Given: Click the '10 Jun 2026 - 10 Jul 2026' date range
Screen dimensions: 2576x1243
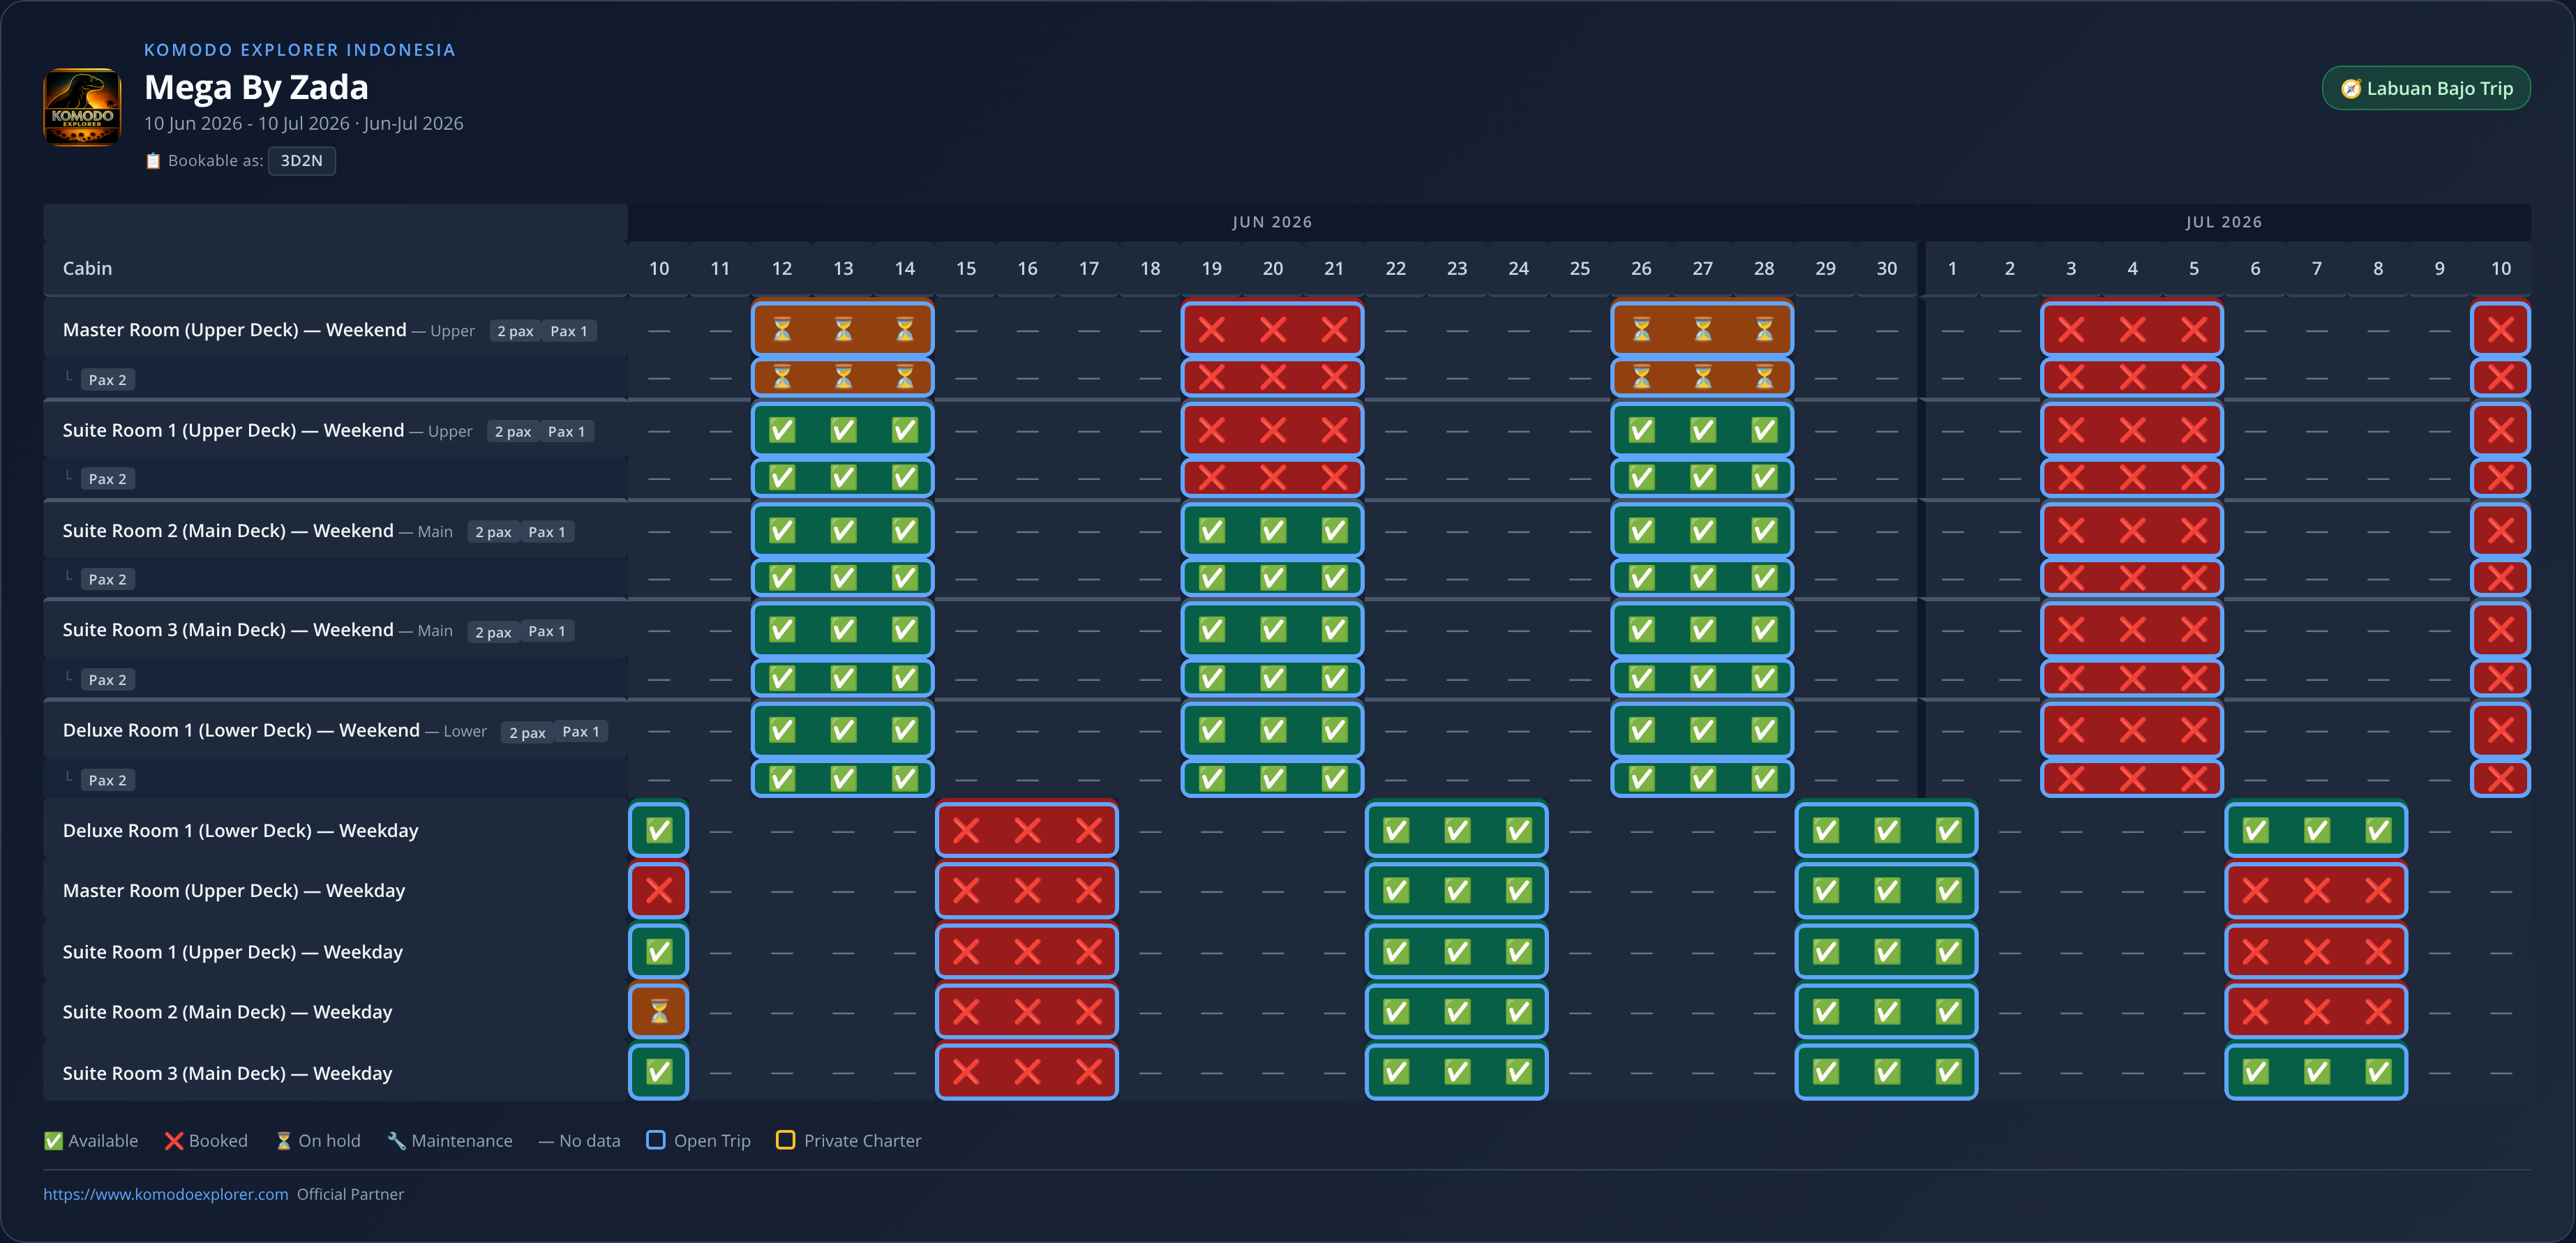Looking at the screenshot, I should (x=247, y=123).
